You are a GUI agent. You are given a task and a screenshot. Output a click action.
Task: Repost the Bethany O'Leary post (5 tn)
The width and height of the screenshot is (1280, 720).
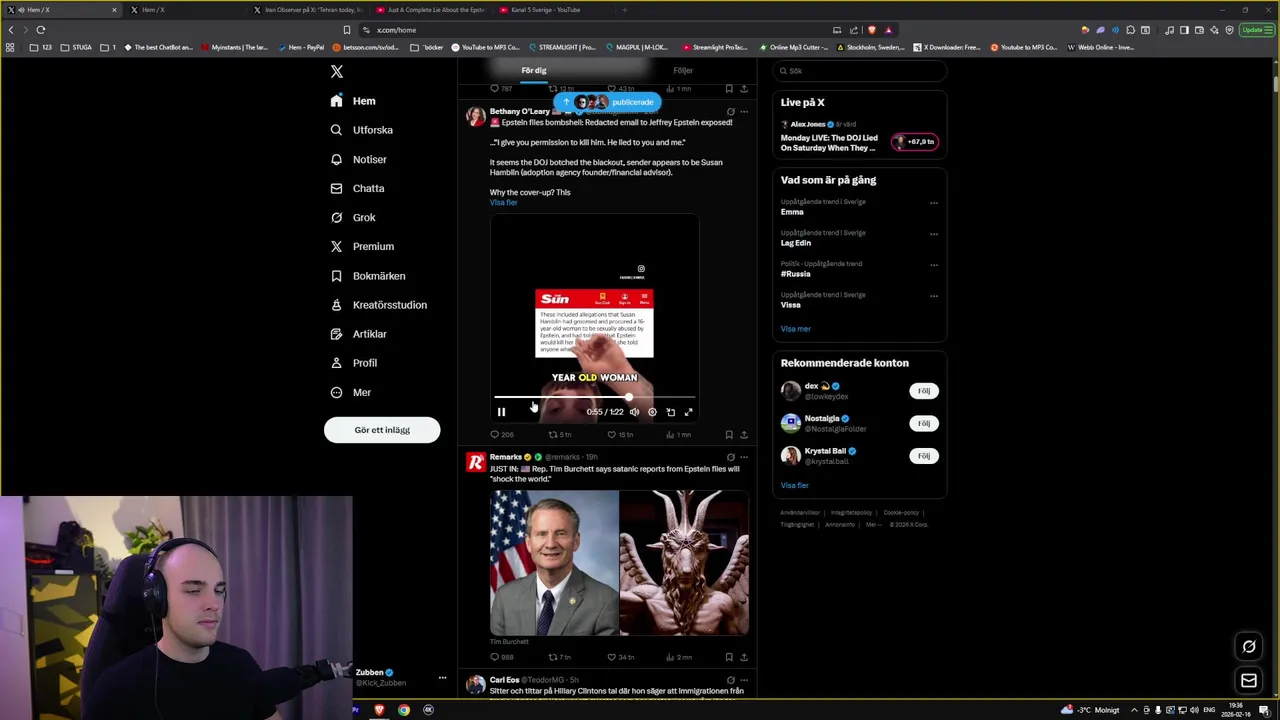click(x=560, y=435)
